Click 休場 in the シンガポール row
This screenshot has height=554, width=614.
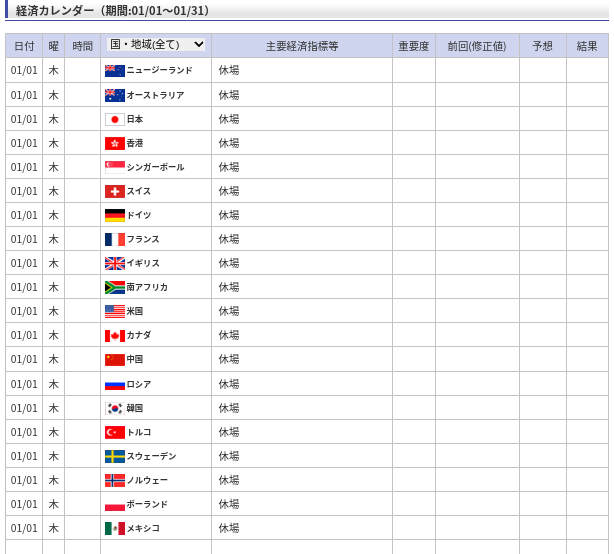[229, 167]
